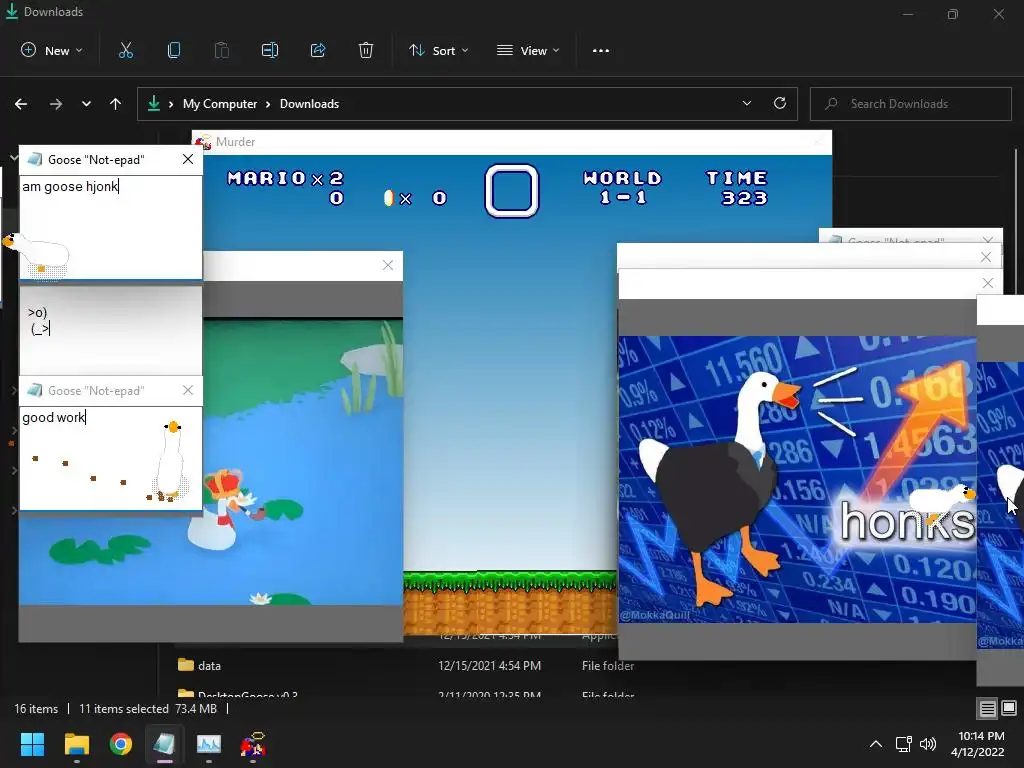Click the Delete trash can icon
1024x768 pixels.
coord(366,50)
